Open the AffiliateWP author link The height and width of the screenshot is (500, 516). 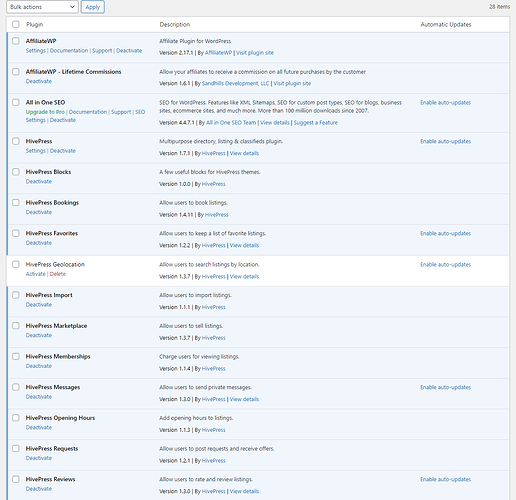click(218, 53)
